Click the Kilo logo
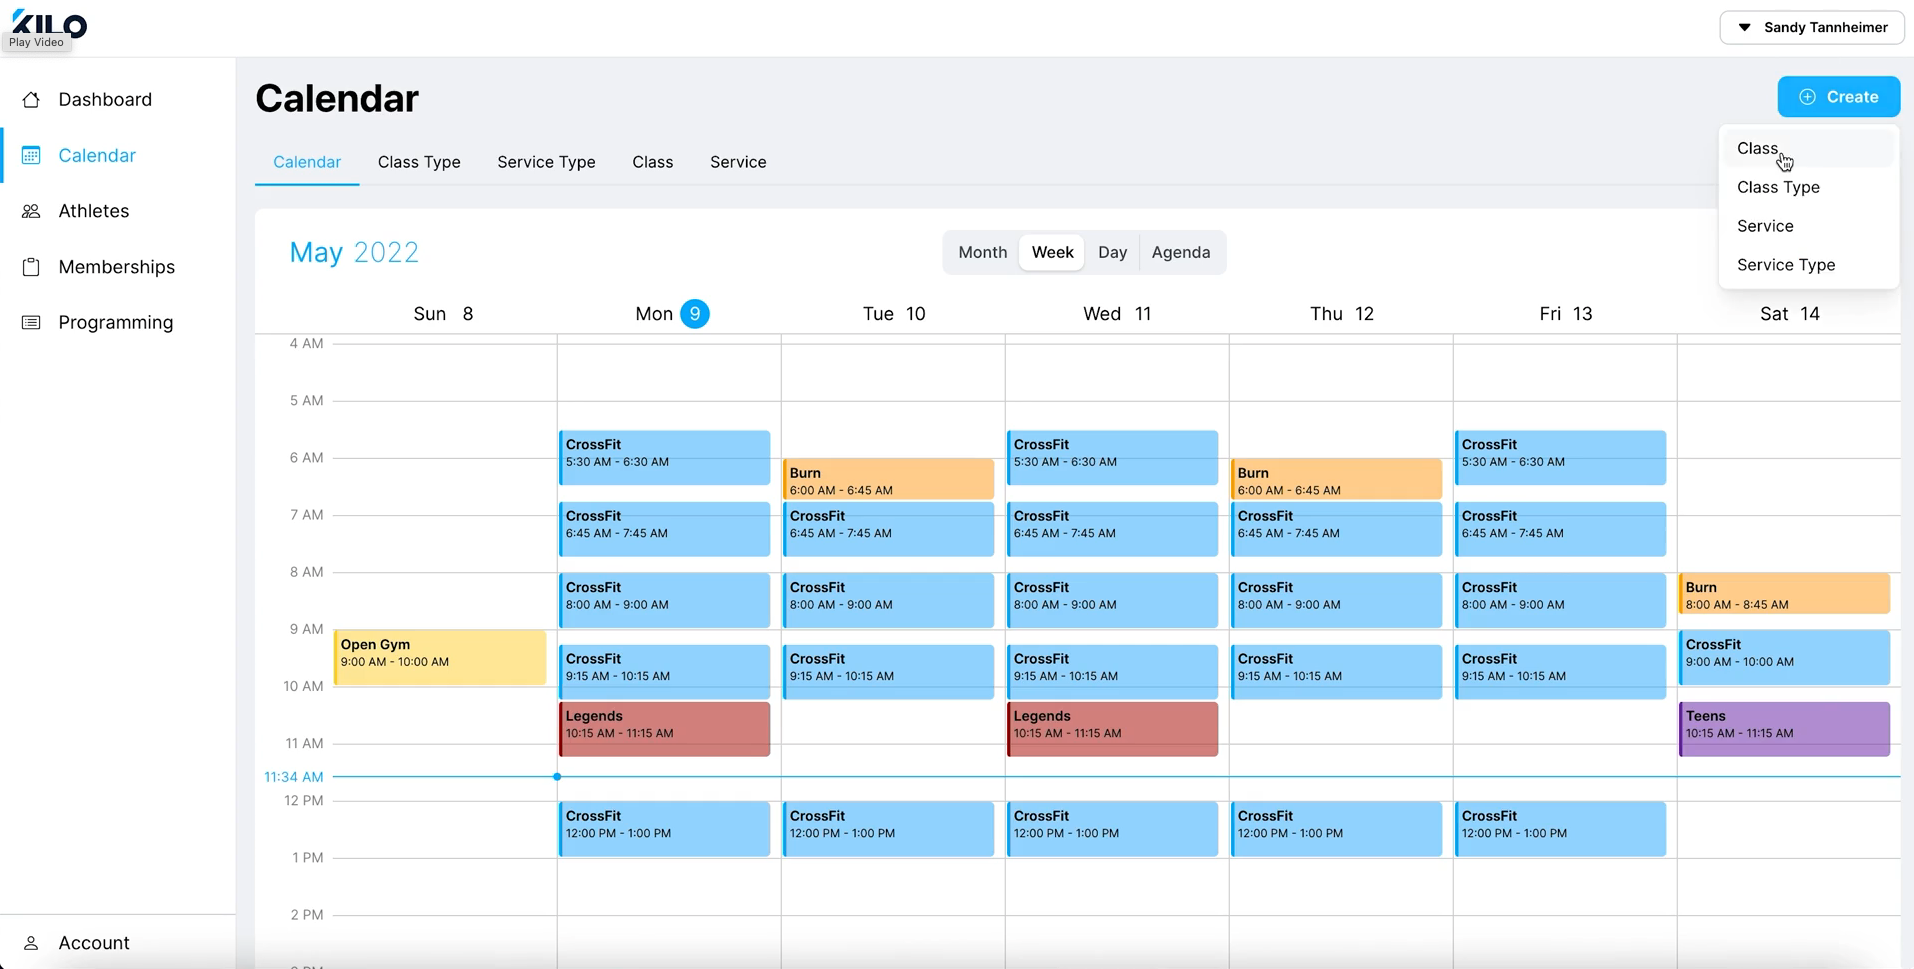This screenshot has height=969, width=1914. tap(46, 22)
